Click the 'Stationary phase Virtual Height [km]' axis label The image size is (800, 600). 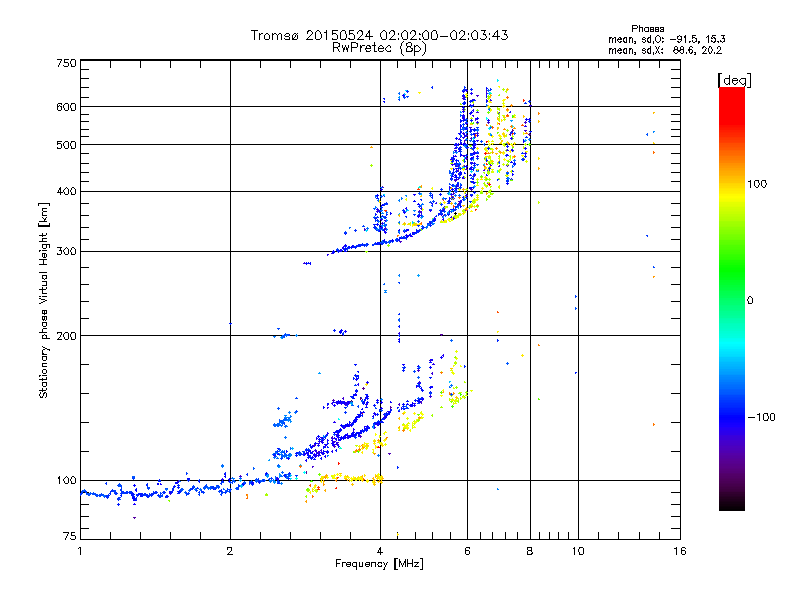coord(44,300)
